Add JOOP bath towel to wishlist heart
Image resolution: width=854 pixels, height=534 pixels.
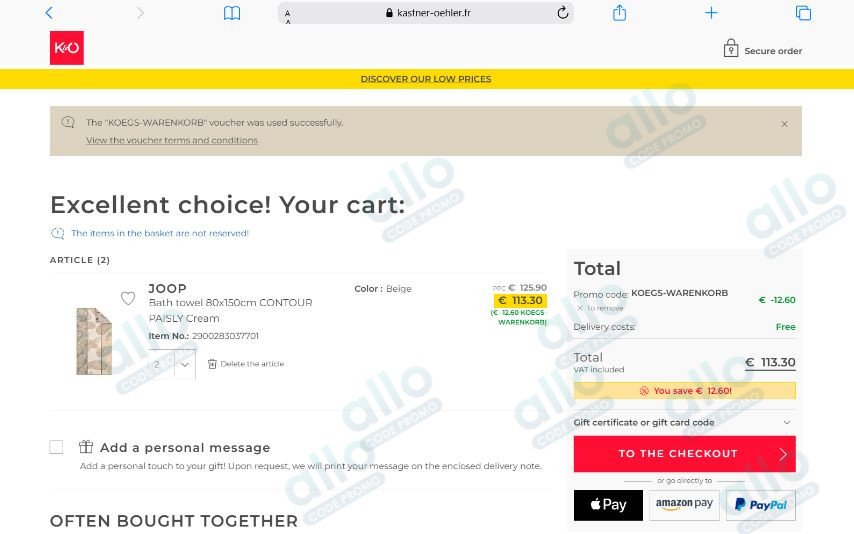[x=128, y=298]
